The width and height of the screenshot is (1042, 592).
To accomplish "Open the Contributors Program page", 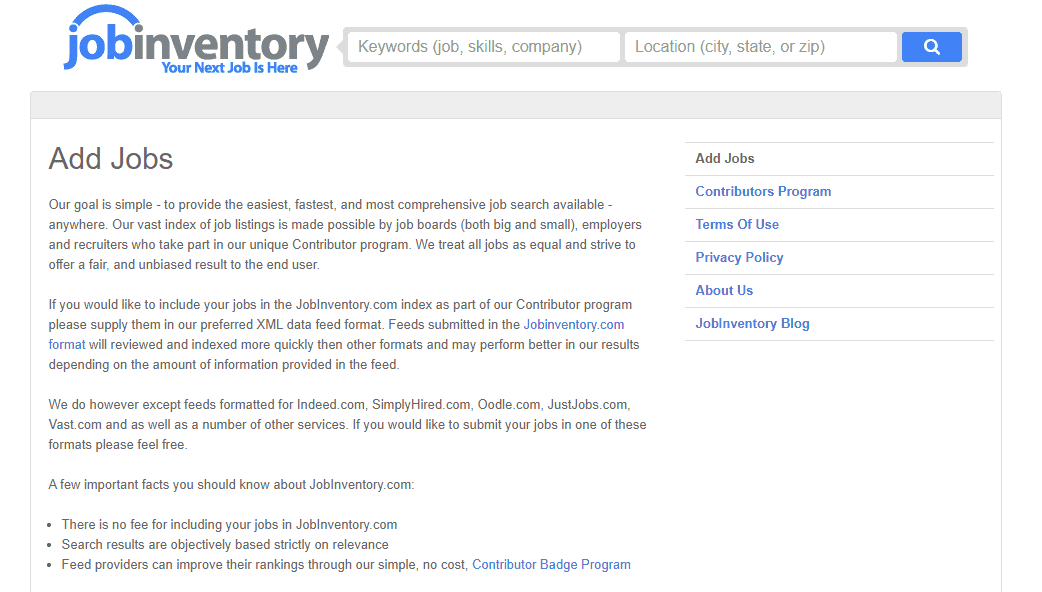I will tap(762, 191).
